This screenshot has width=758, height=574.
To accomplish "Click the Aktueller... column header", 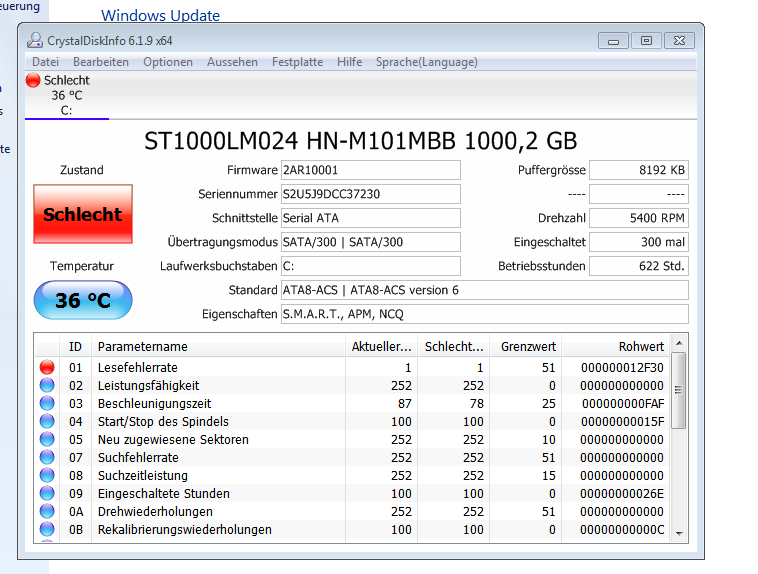I will (x=381, y=346).
